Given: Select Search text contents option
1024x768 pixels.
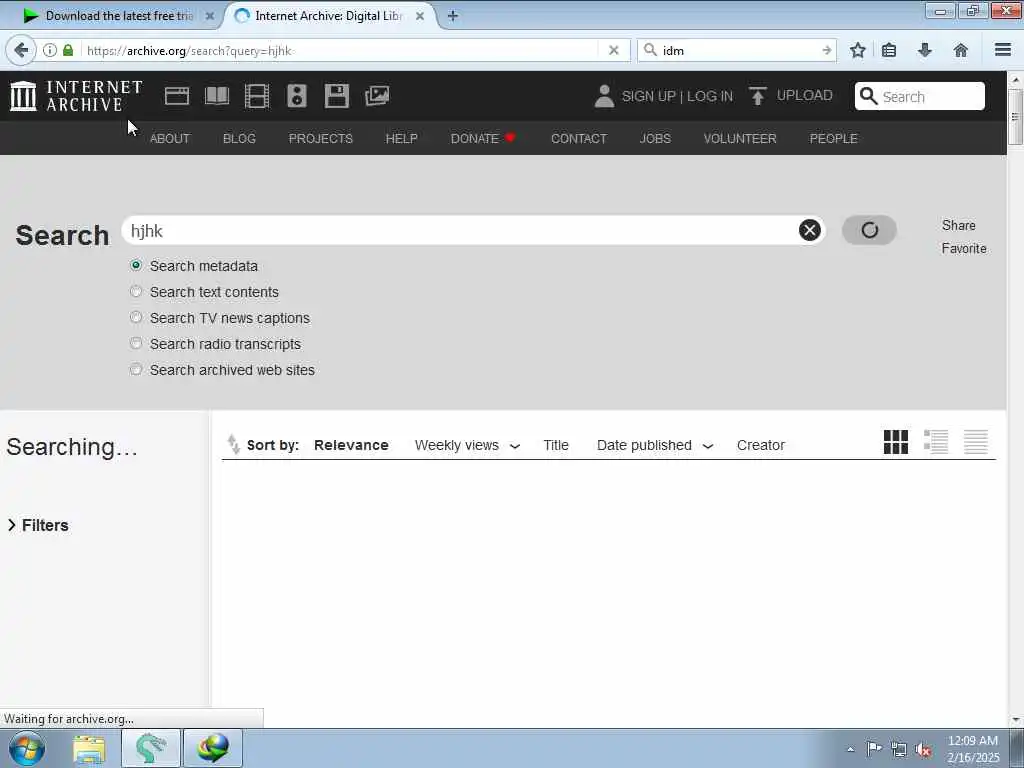Looking at the screenshot, I should click(x=136, y=291).
